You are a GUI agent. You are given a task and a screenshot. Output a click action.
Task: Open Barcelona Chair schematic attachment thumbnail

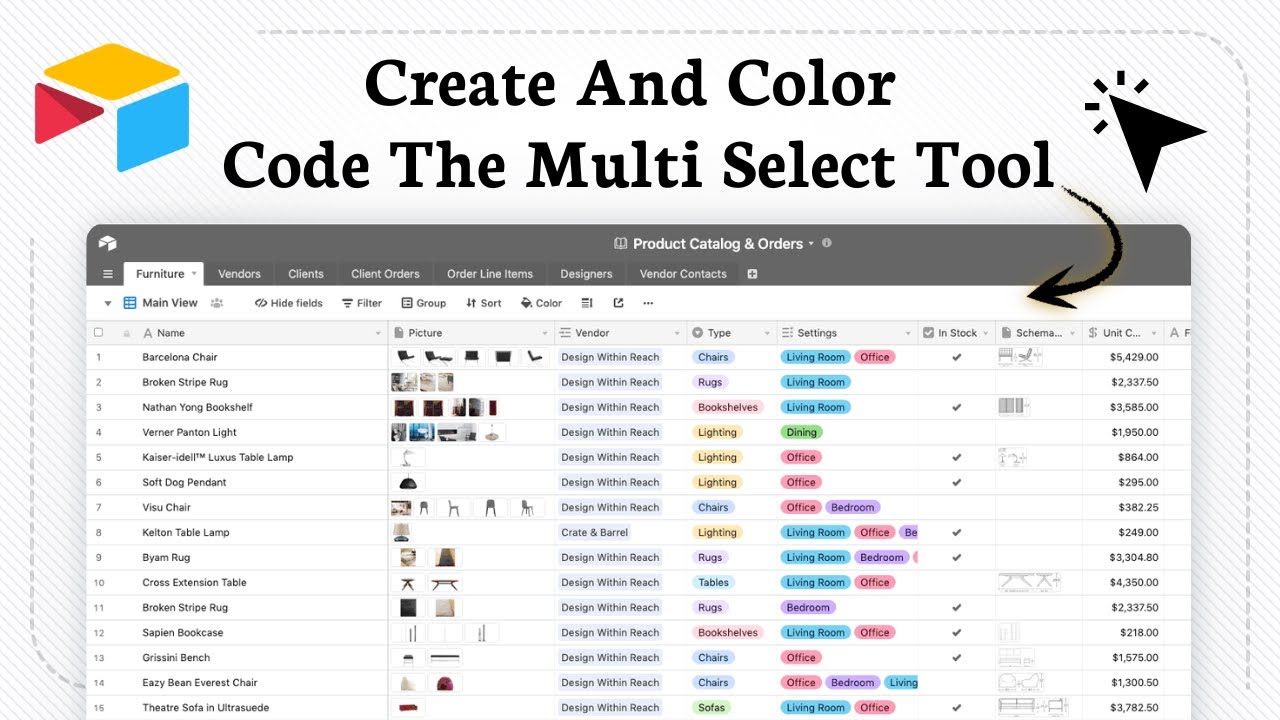click(1020, 357)
